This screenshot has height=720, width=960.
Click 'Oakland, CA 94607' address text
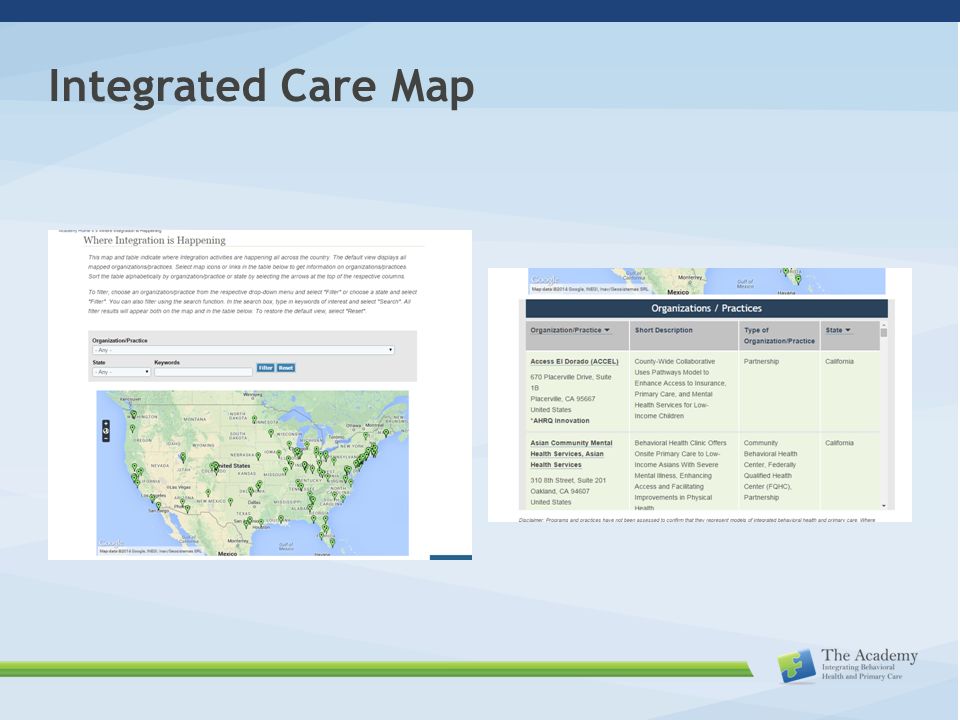click(x=560, y=492)
